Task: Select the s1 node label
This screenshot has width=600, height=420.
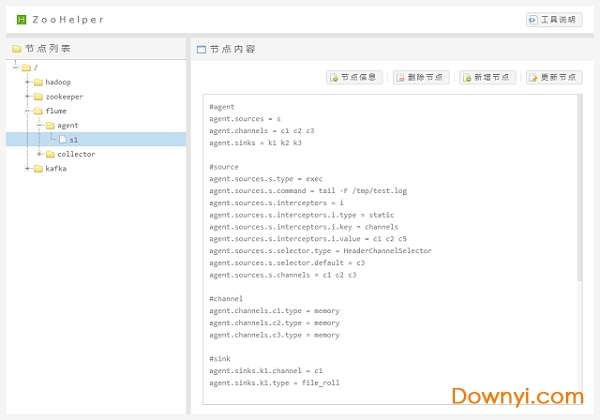Action: click(x=73, y=140)
